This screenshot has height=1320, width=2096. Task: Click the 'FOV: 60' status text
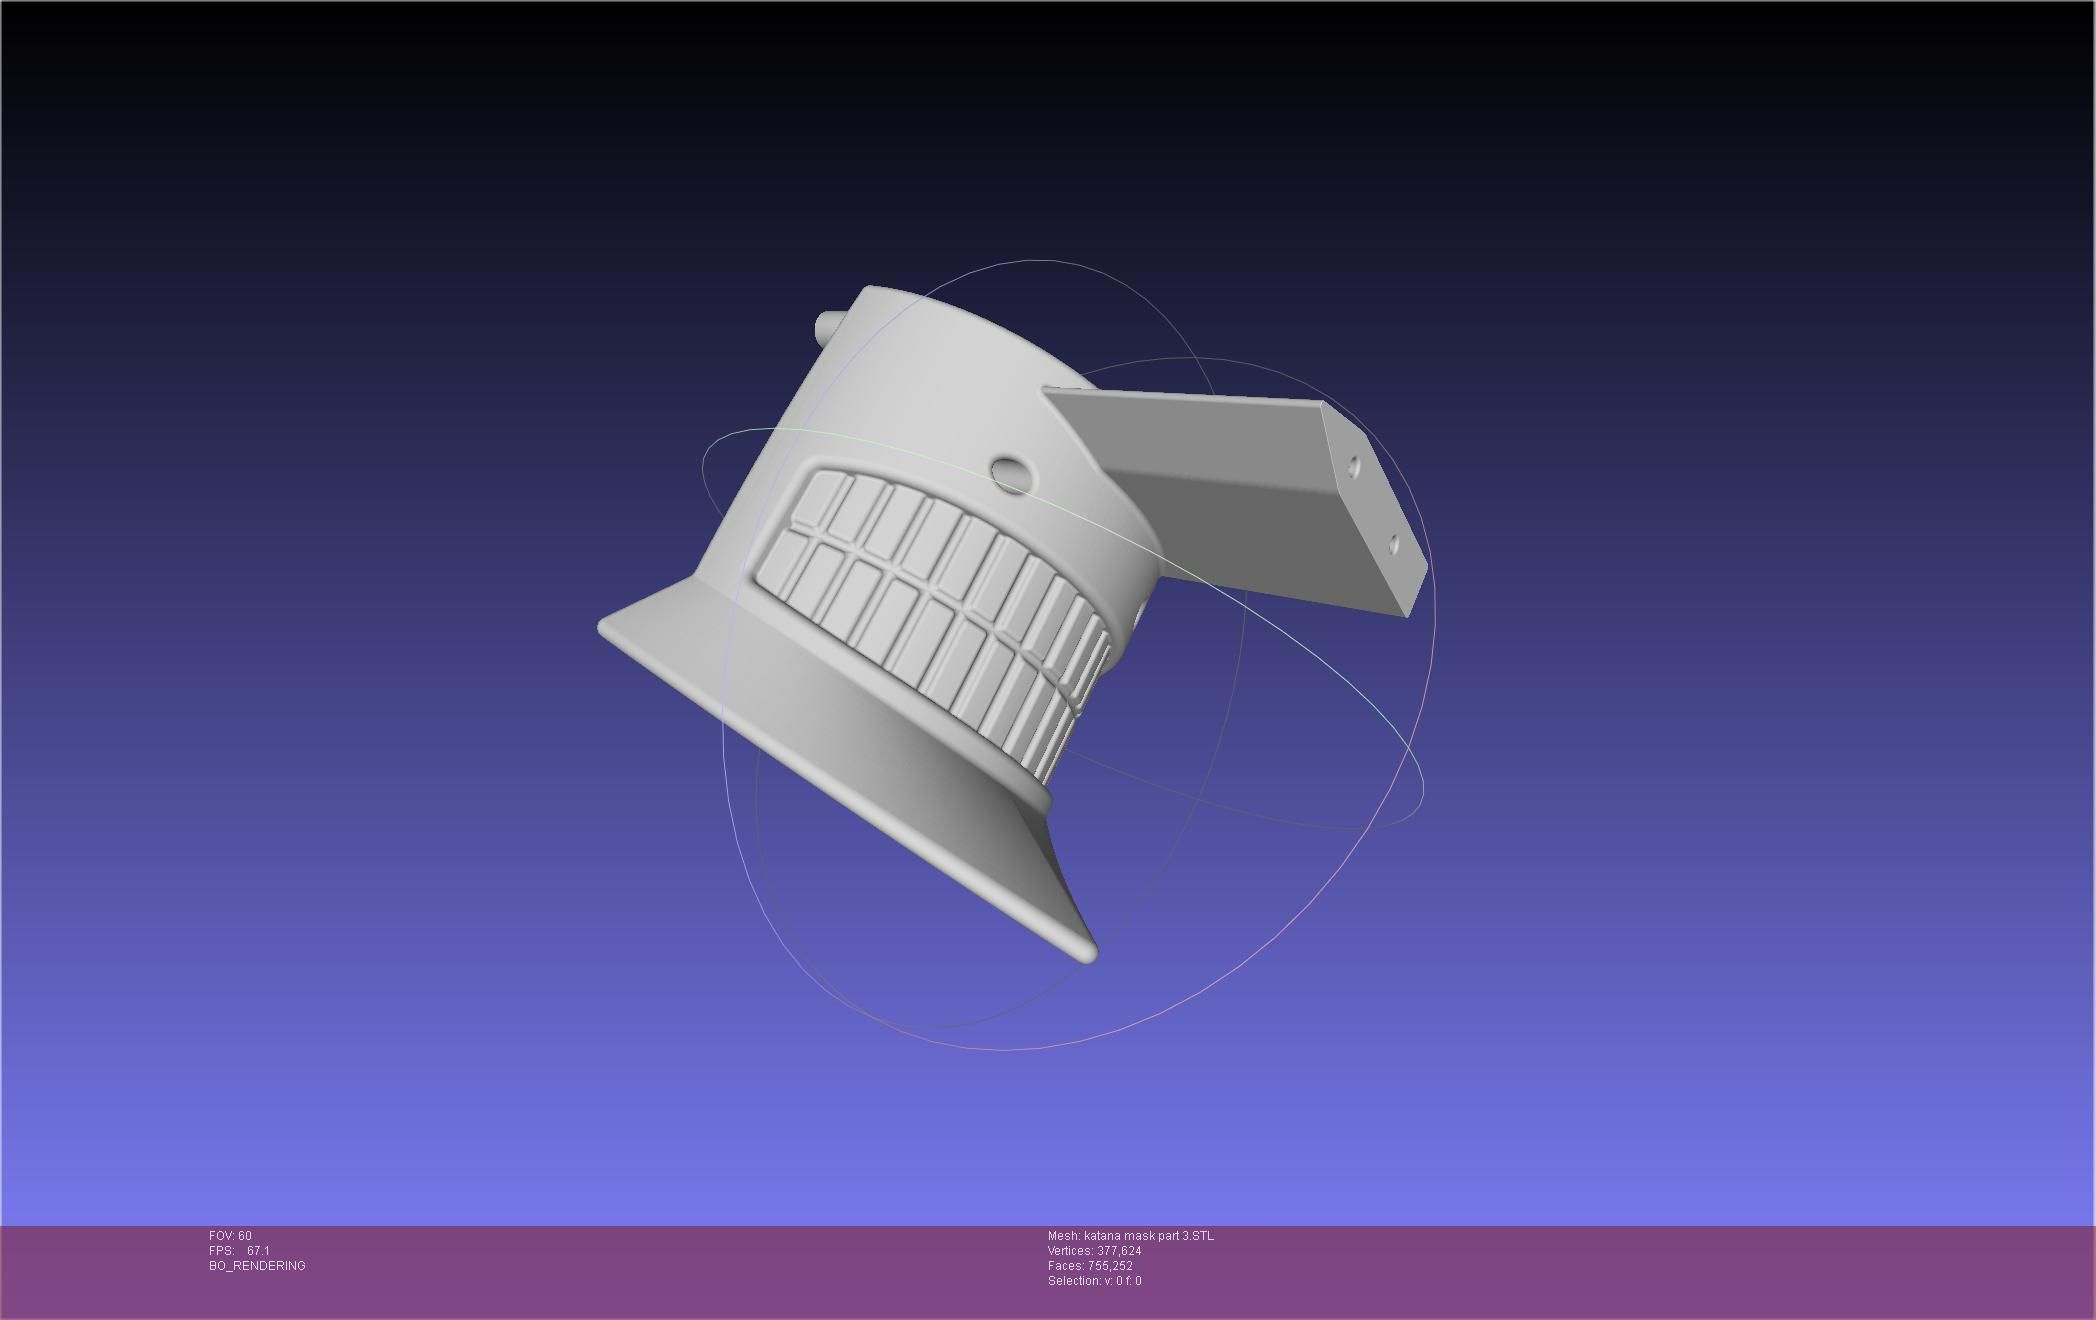tap(230, 1236)
